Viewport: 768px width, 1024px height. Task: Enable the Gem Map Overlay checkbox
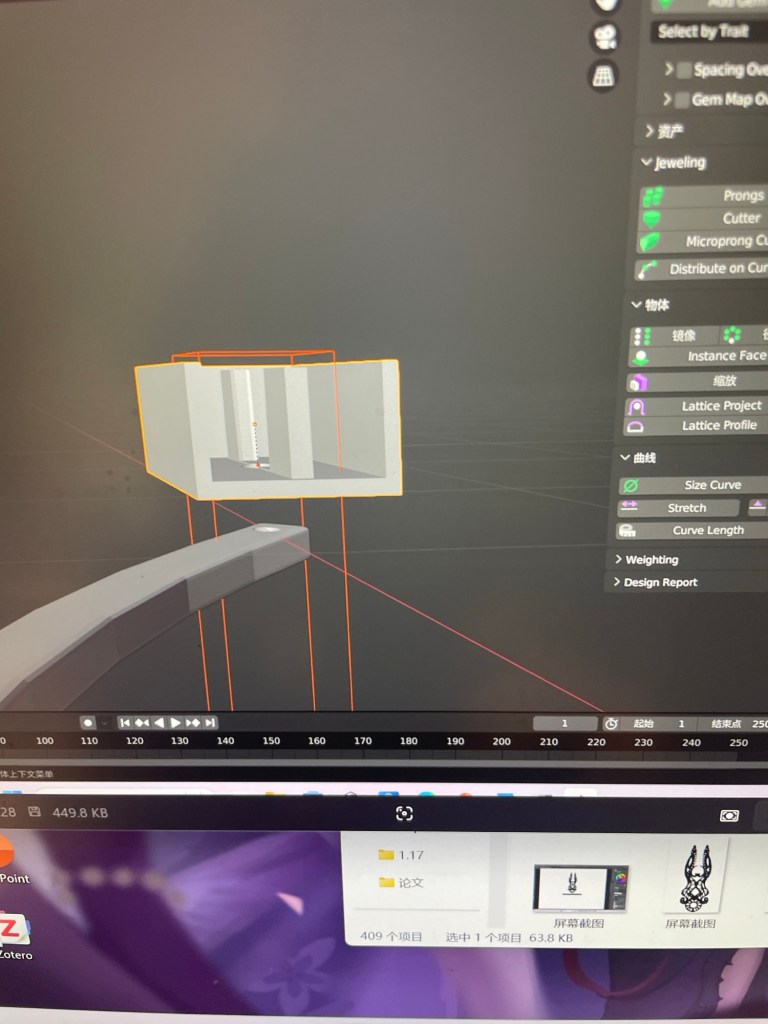[x=682, y=100]
